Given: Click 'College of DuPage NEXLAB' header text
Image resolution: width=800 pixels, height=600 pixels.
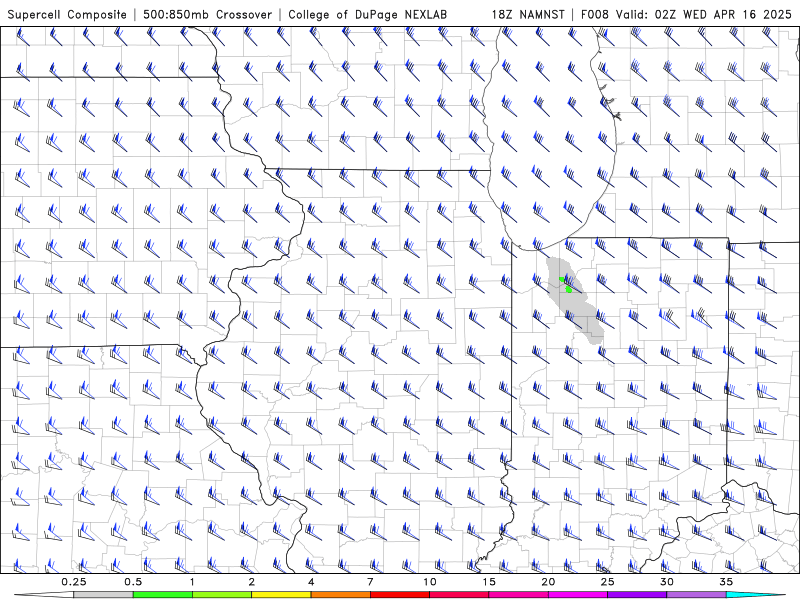Looking at the screenshot, I should pyautogui.click(x=367, y=15).
